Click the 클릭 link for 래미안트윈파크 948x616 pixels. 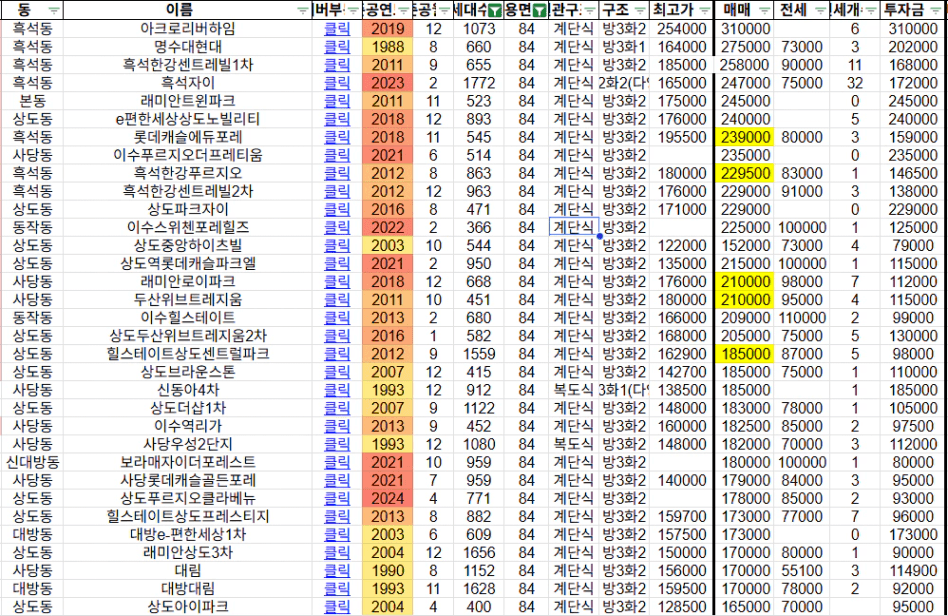[337, 100]
